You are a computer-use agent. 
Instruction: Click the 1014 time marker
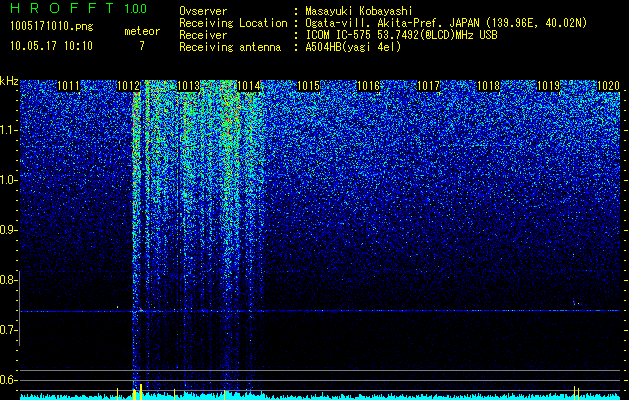(x=248, y=86)
